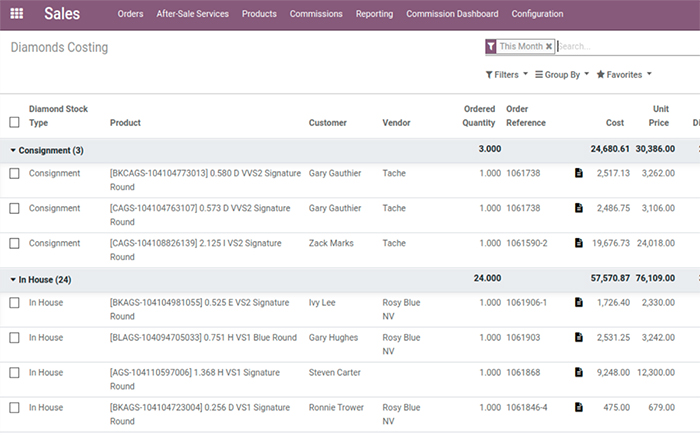Open the After-Sale Services menu
The image size is (700, 435).
(x=192, y=14)
